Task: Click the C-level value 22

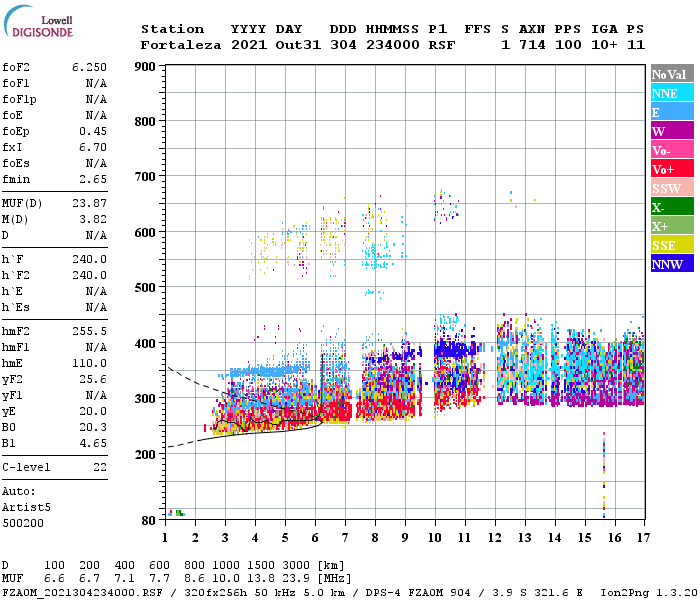Action: (100, 467)
